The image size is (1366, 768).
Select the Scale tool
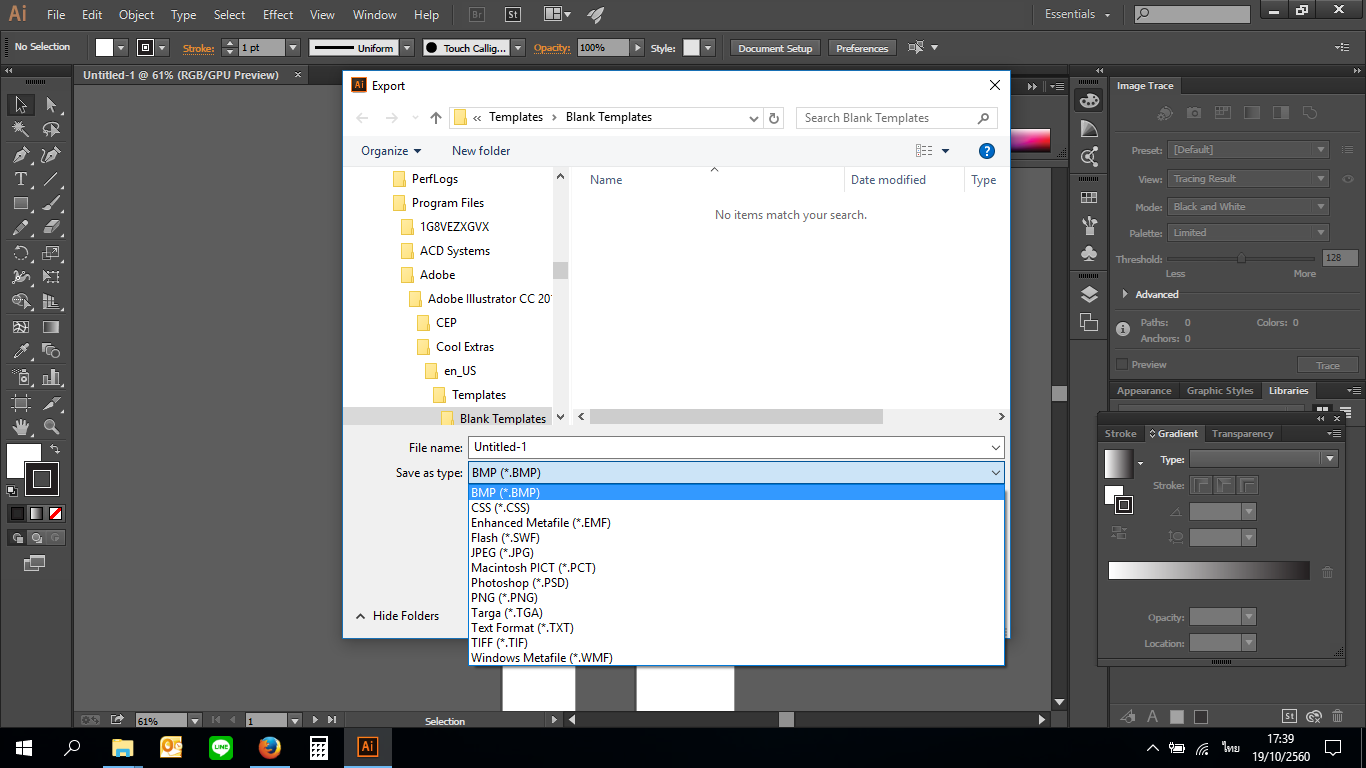click(51, 253)
